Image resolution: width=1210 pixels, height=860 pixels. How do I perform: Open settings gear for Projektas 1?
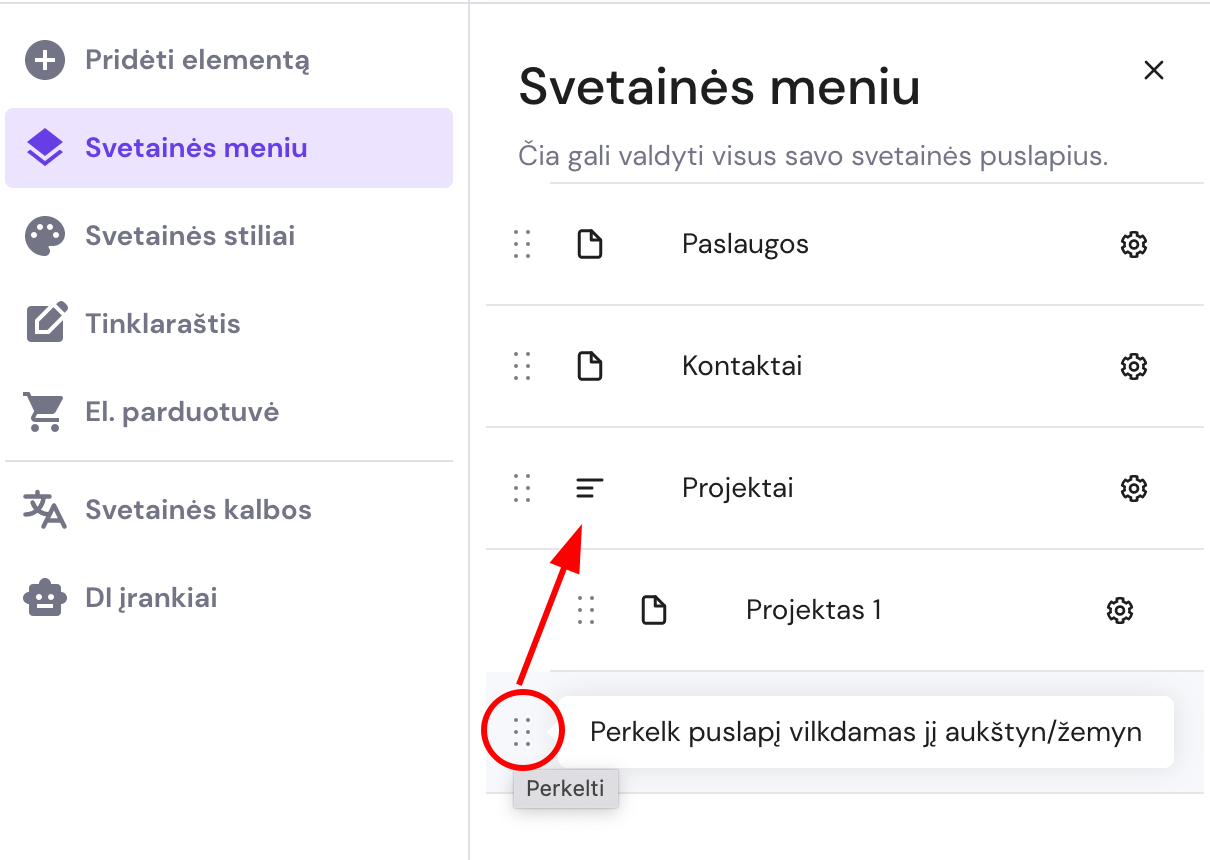tap(1120, 610)
